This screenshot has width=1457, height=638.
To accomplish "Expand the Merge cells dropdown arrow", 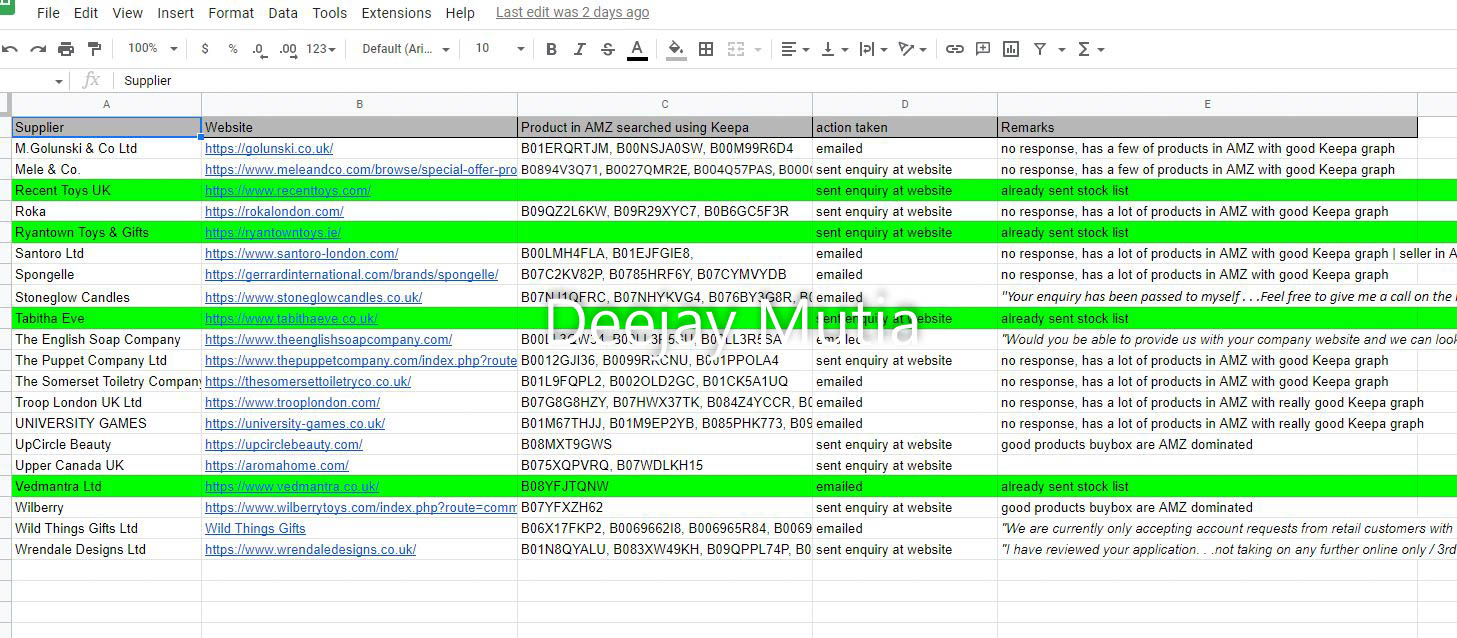I will [757, 49].
